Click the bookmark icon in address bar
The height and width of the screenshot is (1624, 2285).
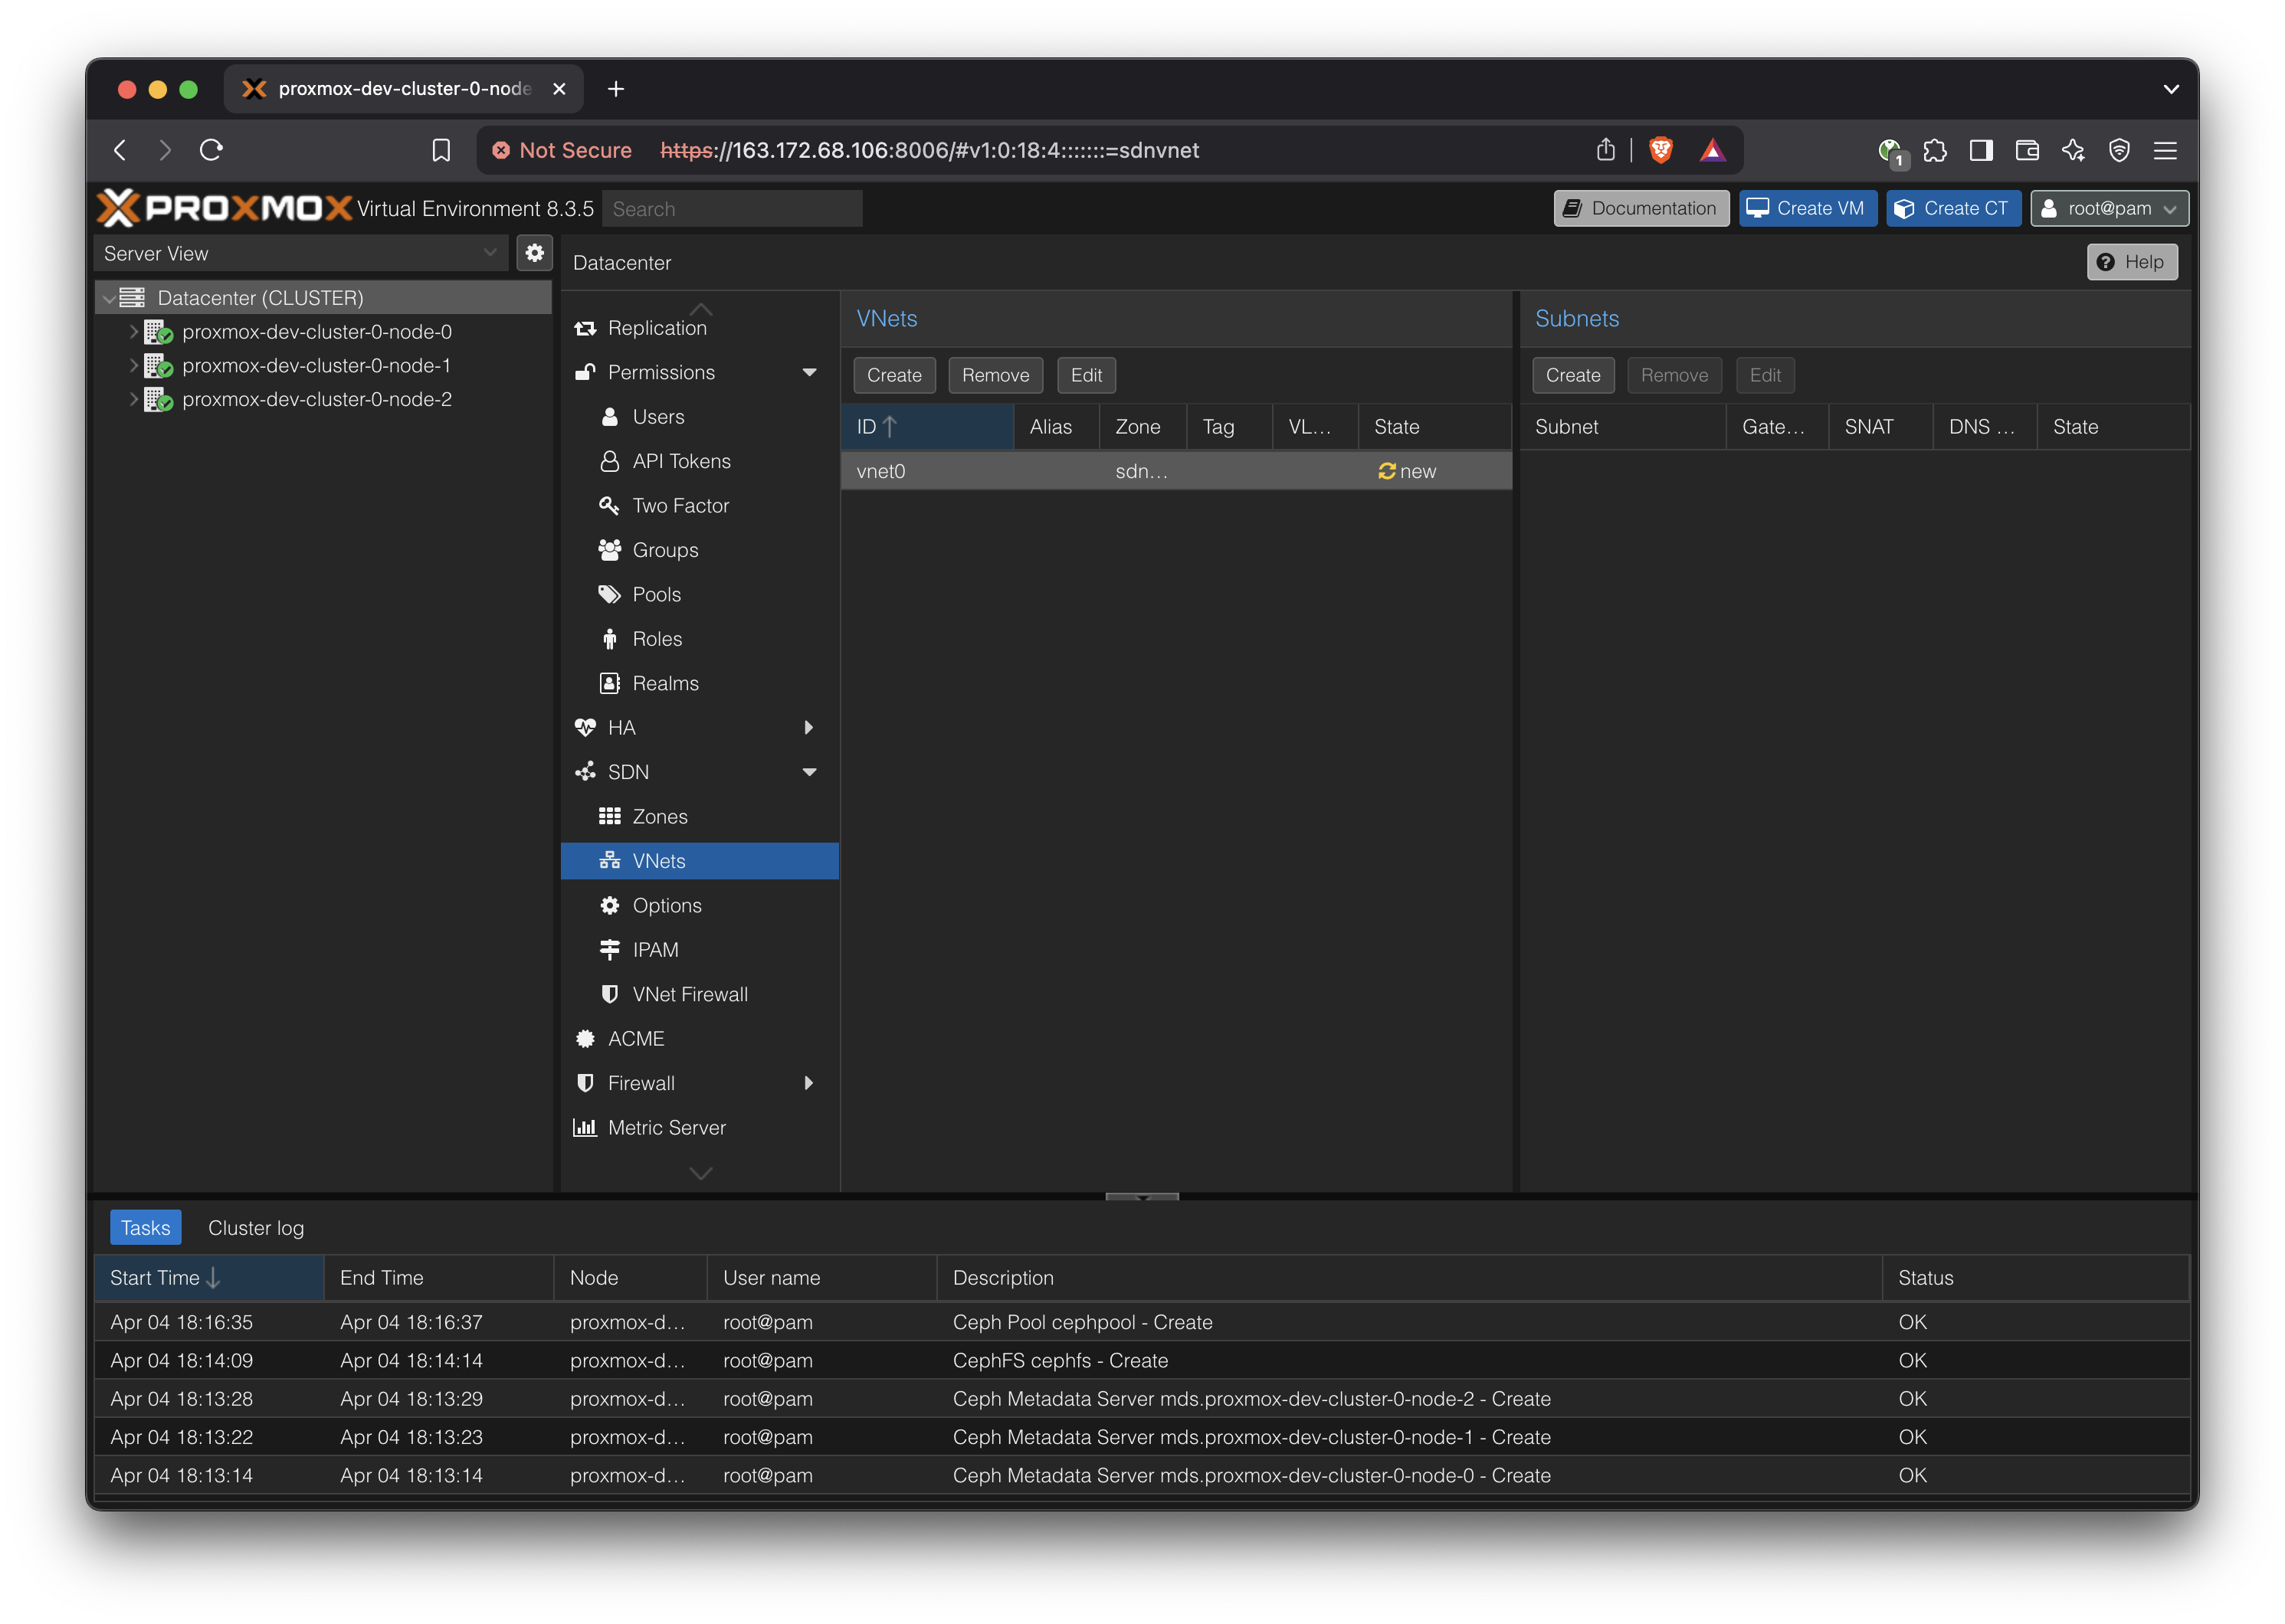pos(441,150)
